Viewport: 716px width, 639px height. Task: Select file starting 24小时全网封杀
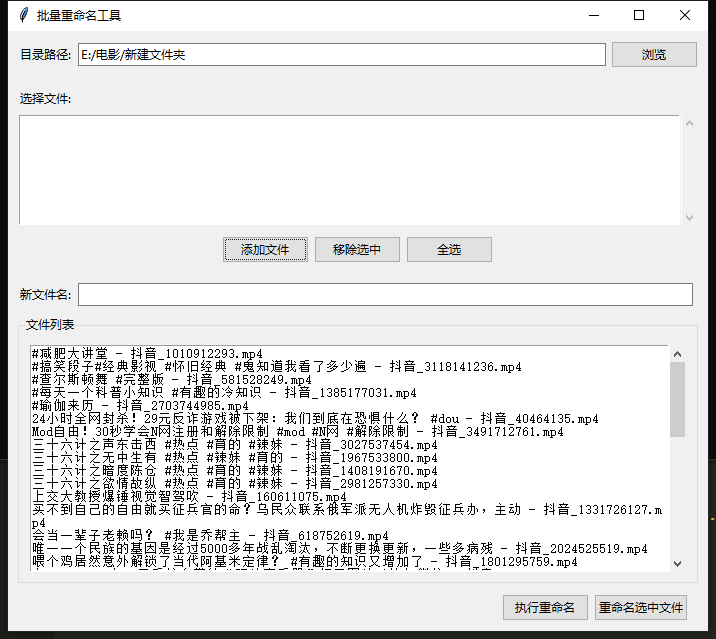(315, 419)
